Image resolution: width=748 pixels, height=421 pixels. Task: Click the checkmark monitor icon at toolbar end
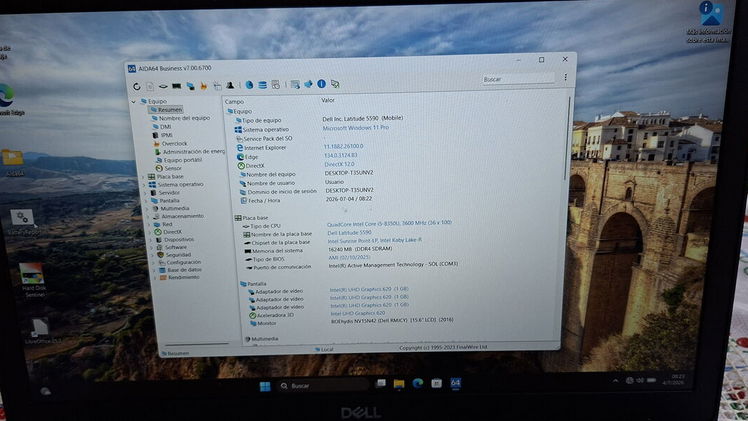335,84
